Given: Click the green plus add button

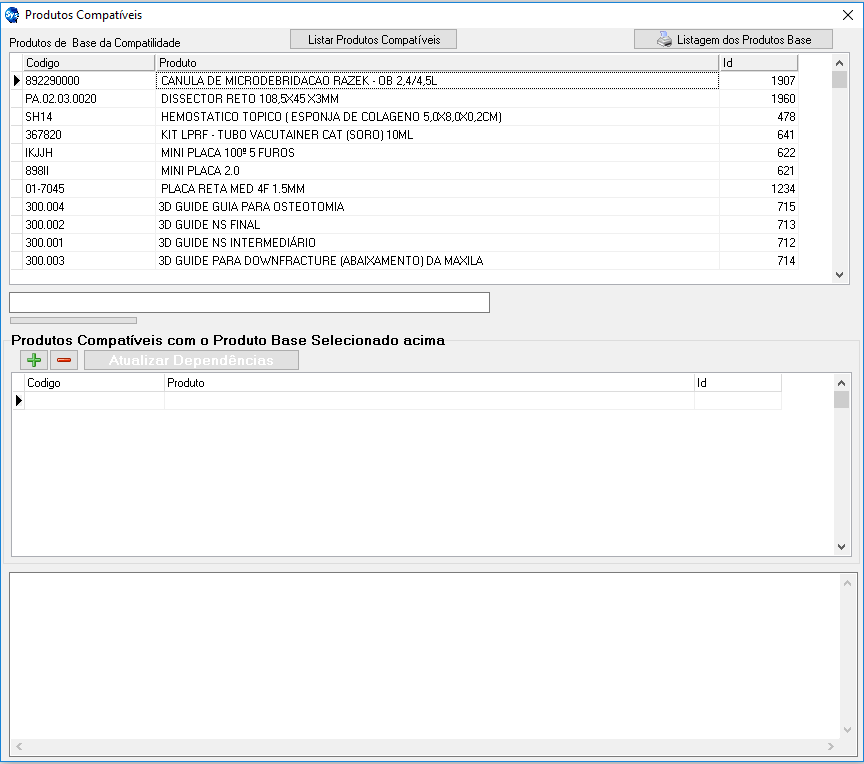Looking at the screenshot, I should tap(34, 360).
